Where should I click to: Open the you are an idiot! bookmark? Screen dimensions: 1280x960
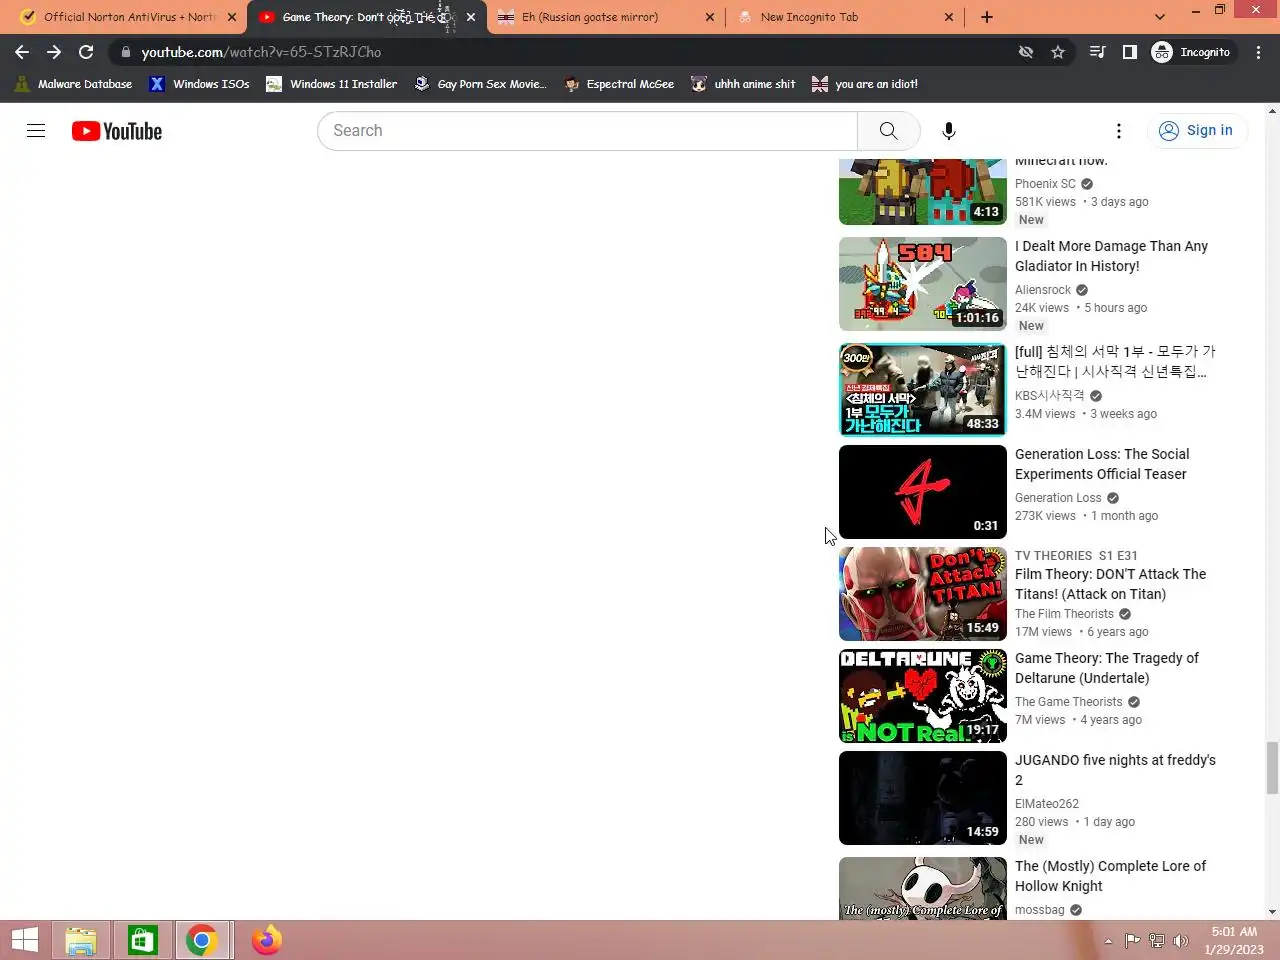865,84
